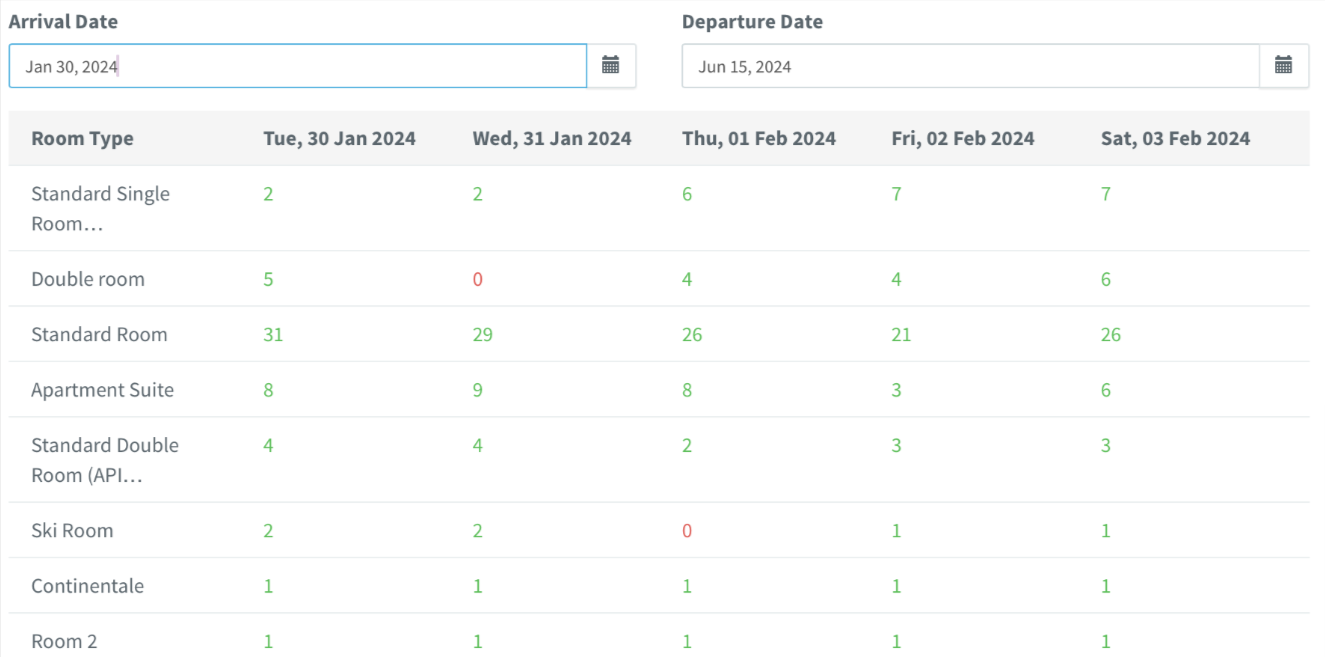Select the Continentale row label
Viewport: 1325px width, 657px height.
pyautogui.click(x=87, y=586)
